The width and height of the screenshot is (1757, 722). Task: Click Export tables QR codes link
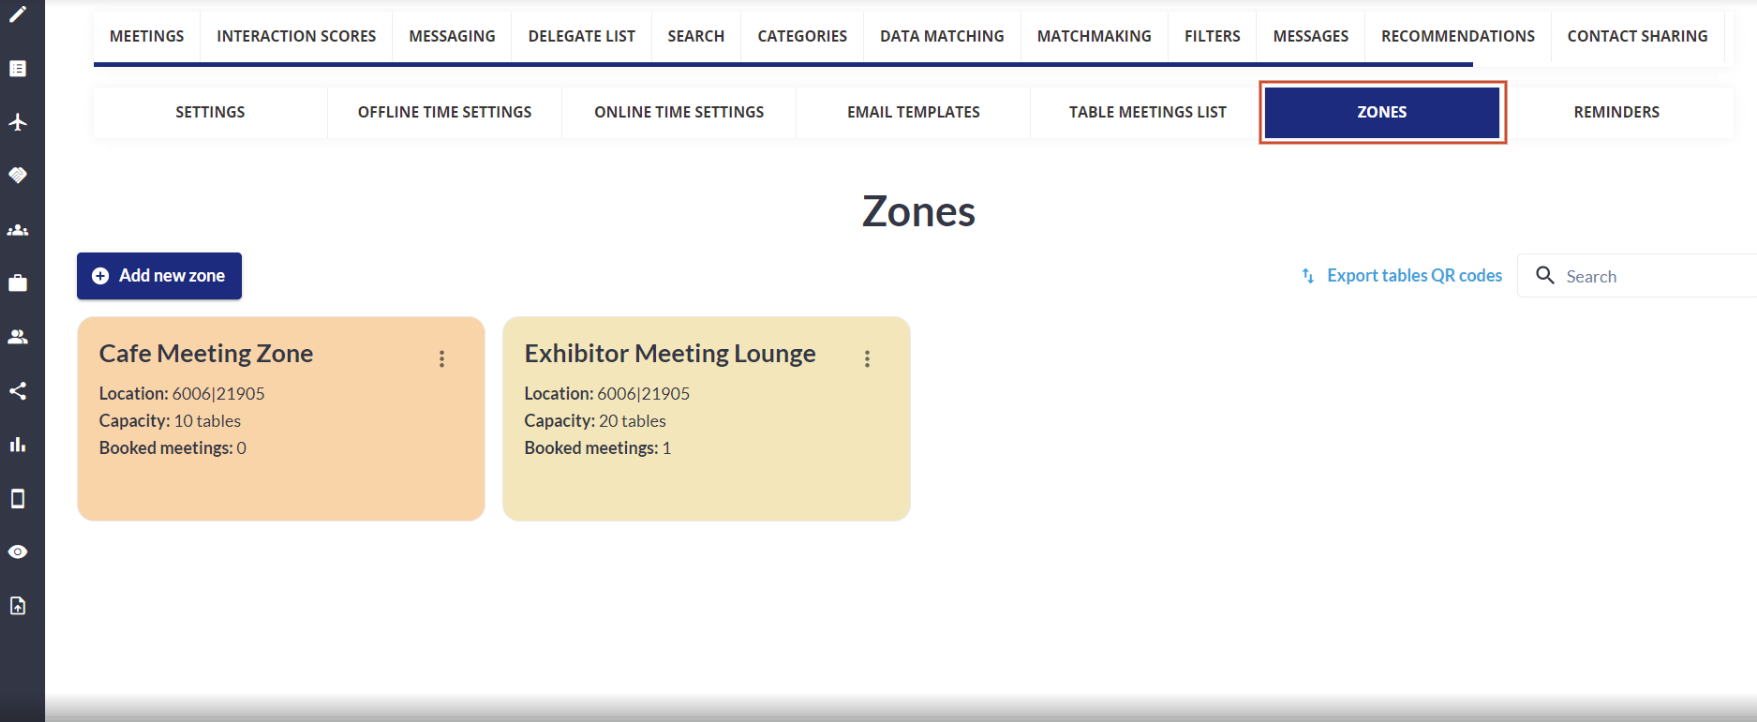(x=1413, y=276)
